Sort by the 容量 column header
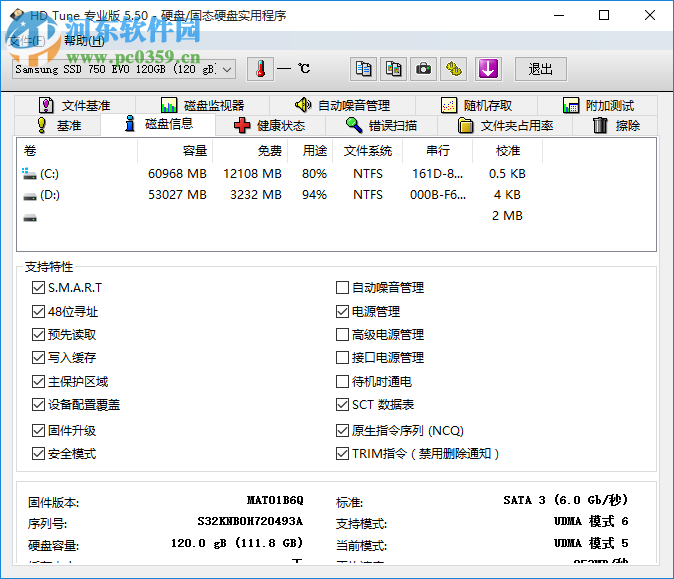 tap(175, 151)
